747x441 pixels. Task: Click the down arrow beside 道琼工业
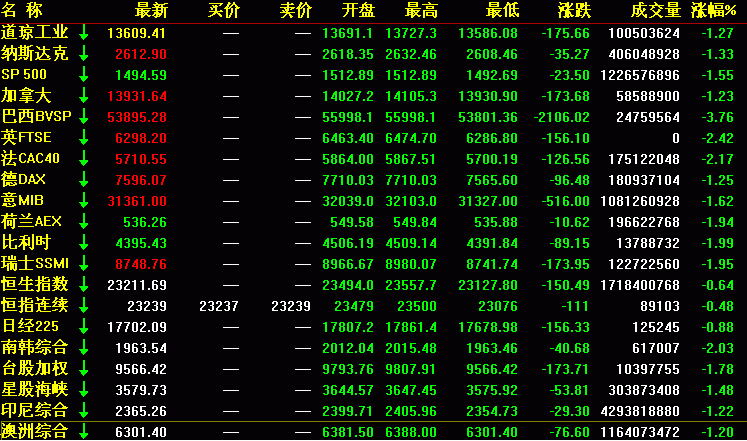point(84,32)
